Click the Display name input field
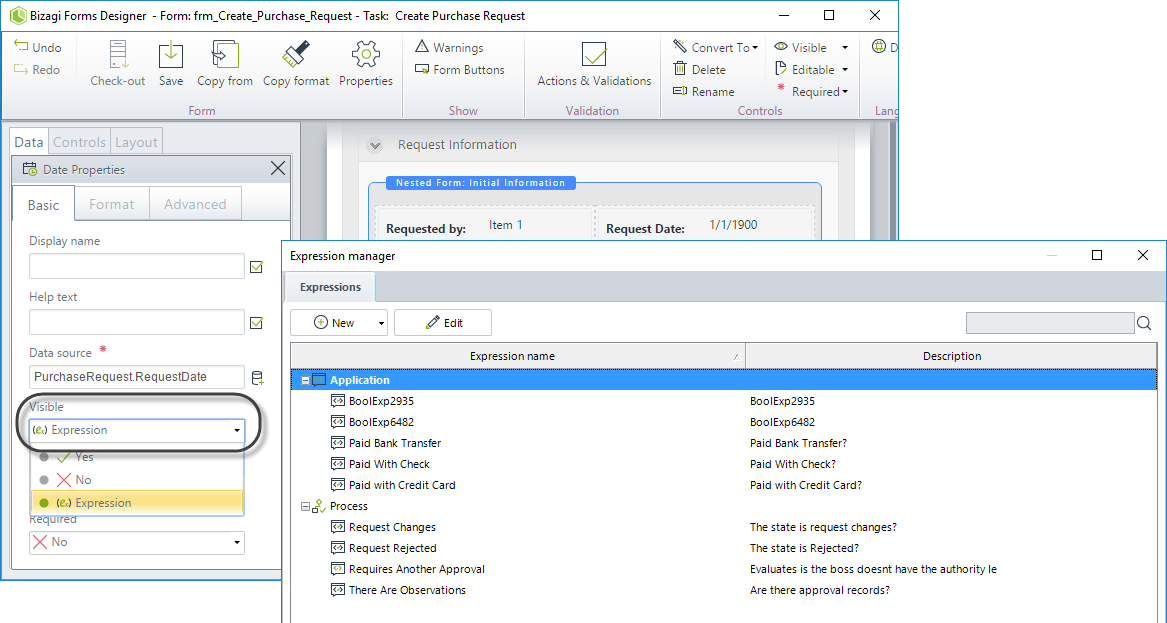Viewport: 1167px width, 623px height. click(x=137, y=266)
